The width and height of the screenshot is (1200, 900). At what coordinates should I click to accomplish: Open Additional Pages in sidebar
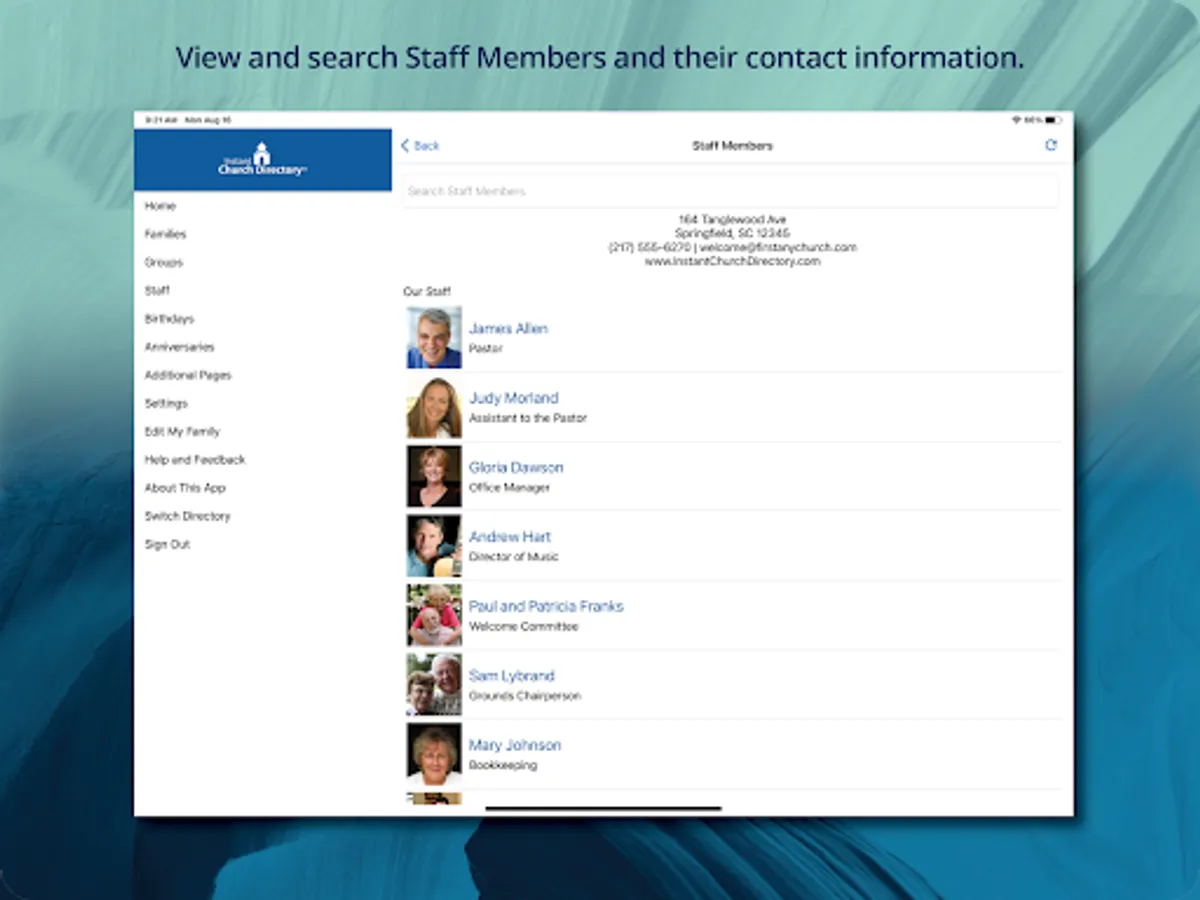click(x=188, y=375)
